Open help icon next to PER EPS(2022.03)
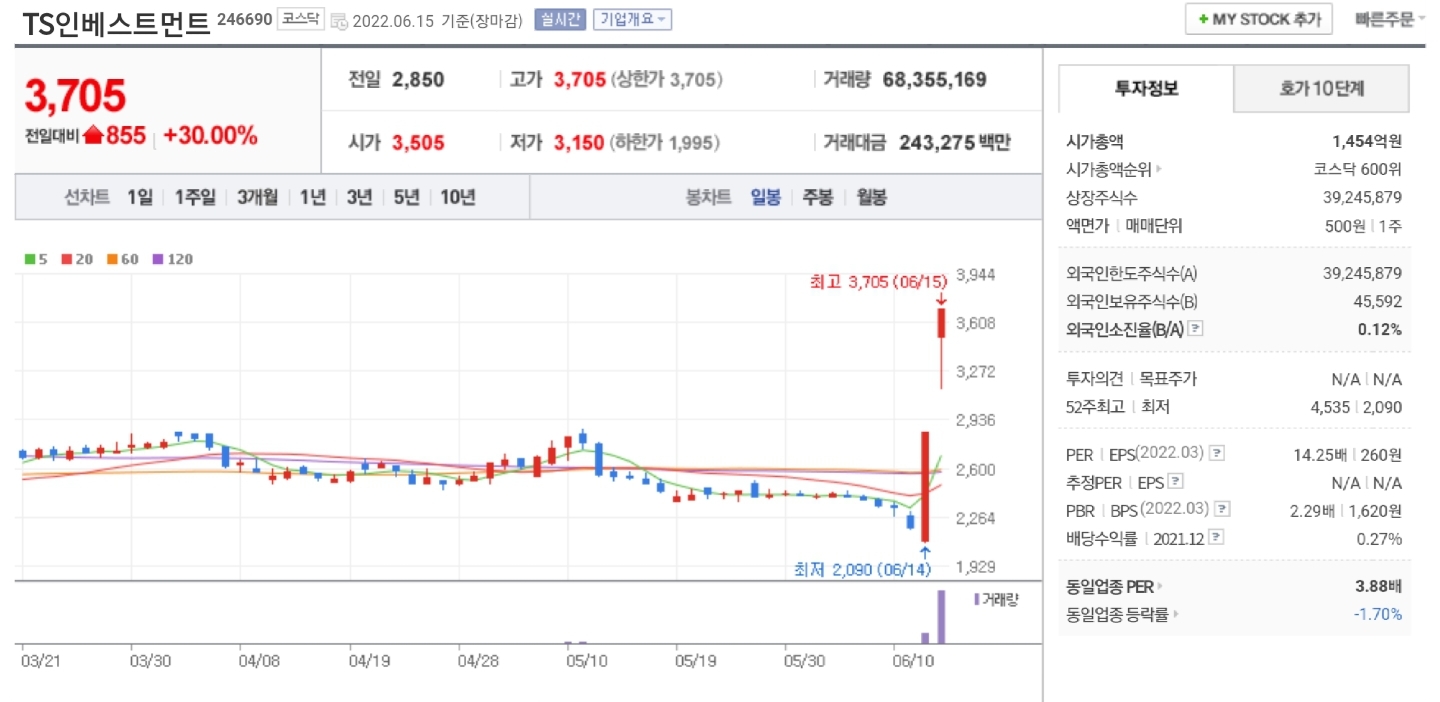 coord(1216,453)
